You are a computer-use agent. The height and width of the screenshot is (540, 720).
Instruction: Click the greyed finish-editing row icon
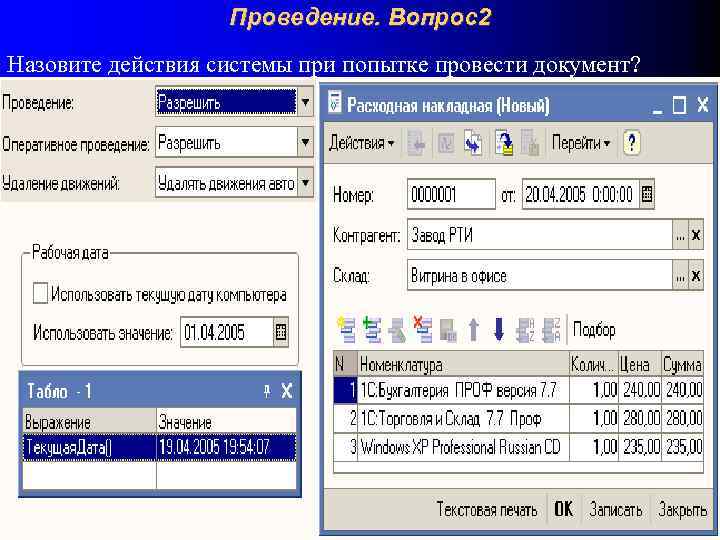pos(448,330)
